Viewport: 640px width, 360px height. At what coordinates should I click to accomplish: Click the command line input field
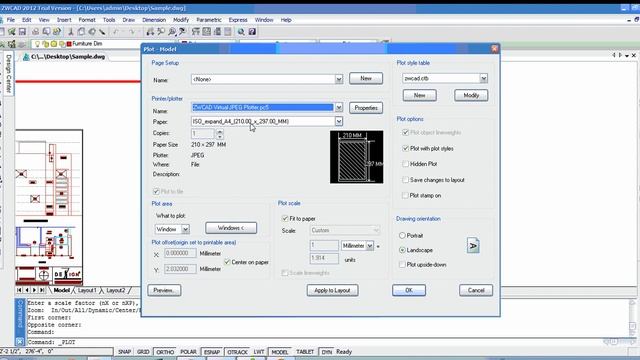tap(327, 342)
